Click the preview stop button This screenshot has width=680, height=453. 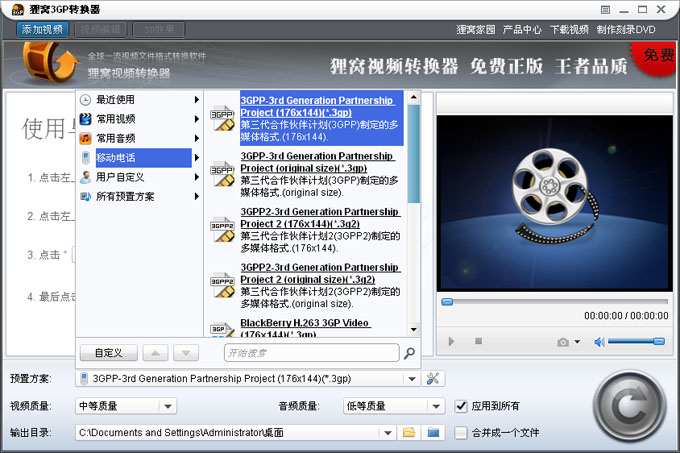point(478,341)
